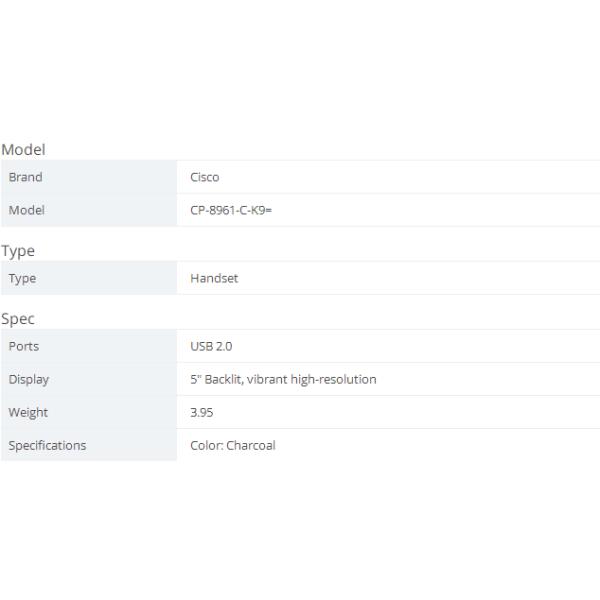Click the Cisco brand value
Screen dimensions: 600x600
[204, 177]
